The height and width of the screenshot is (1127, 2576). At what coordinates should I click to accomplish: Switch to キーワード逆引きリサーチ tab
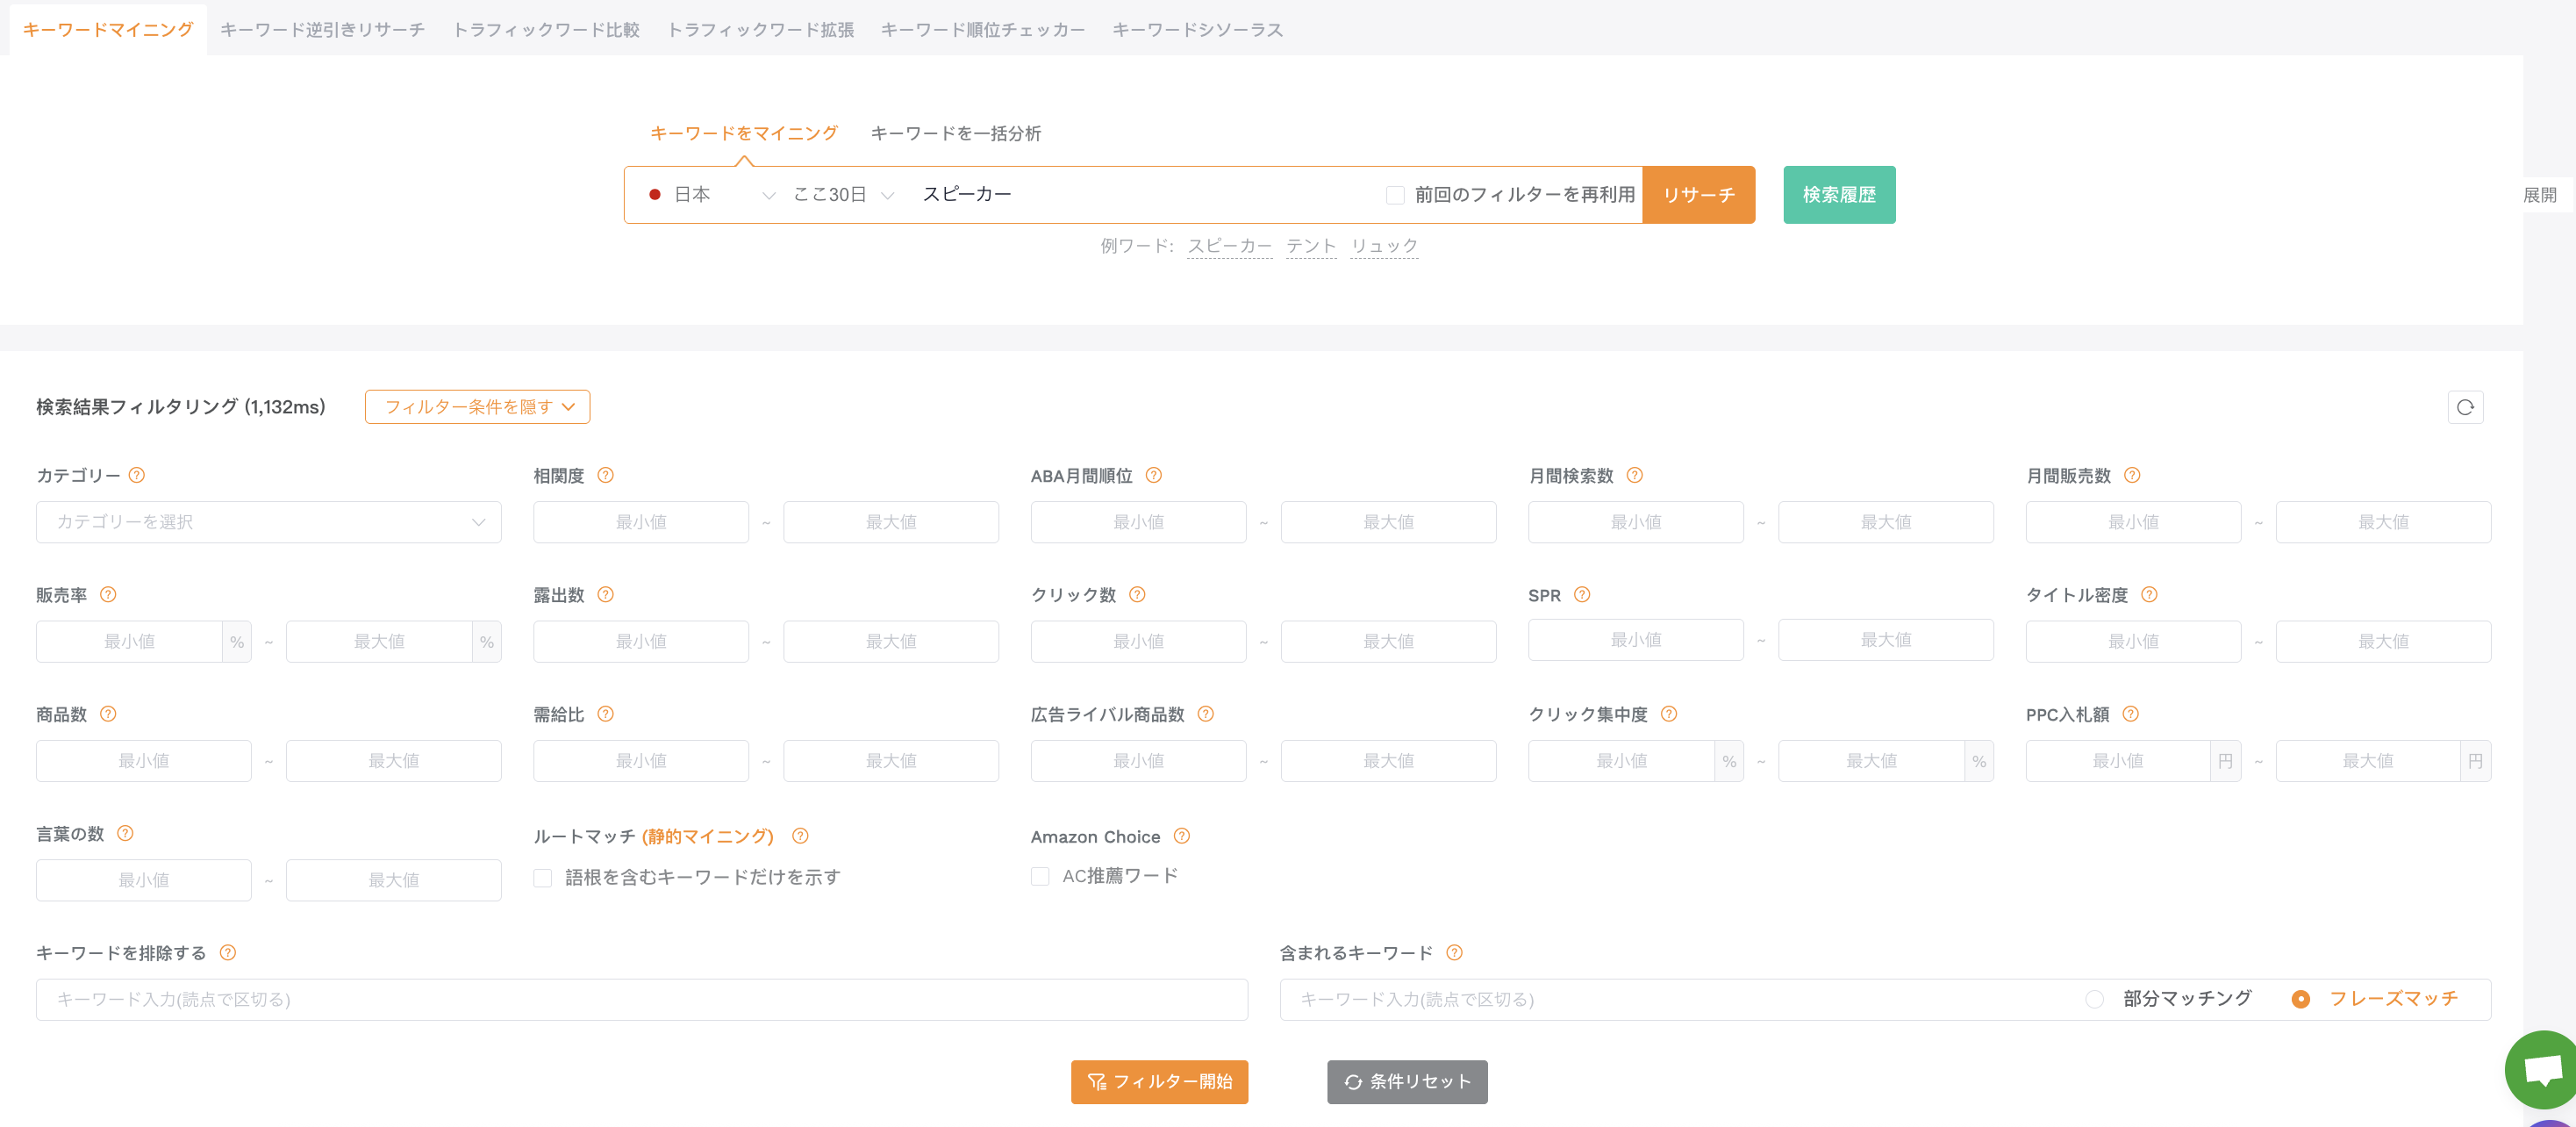tap(322, 29)
